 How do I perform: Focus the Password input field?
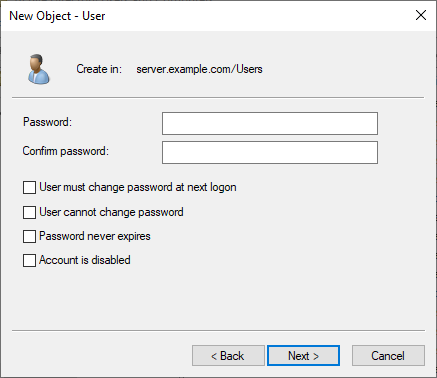[x=270, y=123]
